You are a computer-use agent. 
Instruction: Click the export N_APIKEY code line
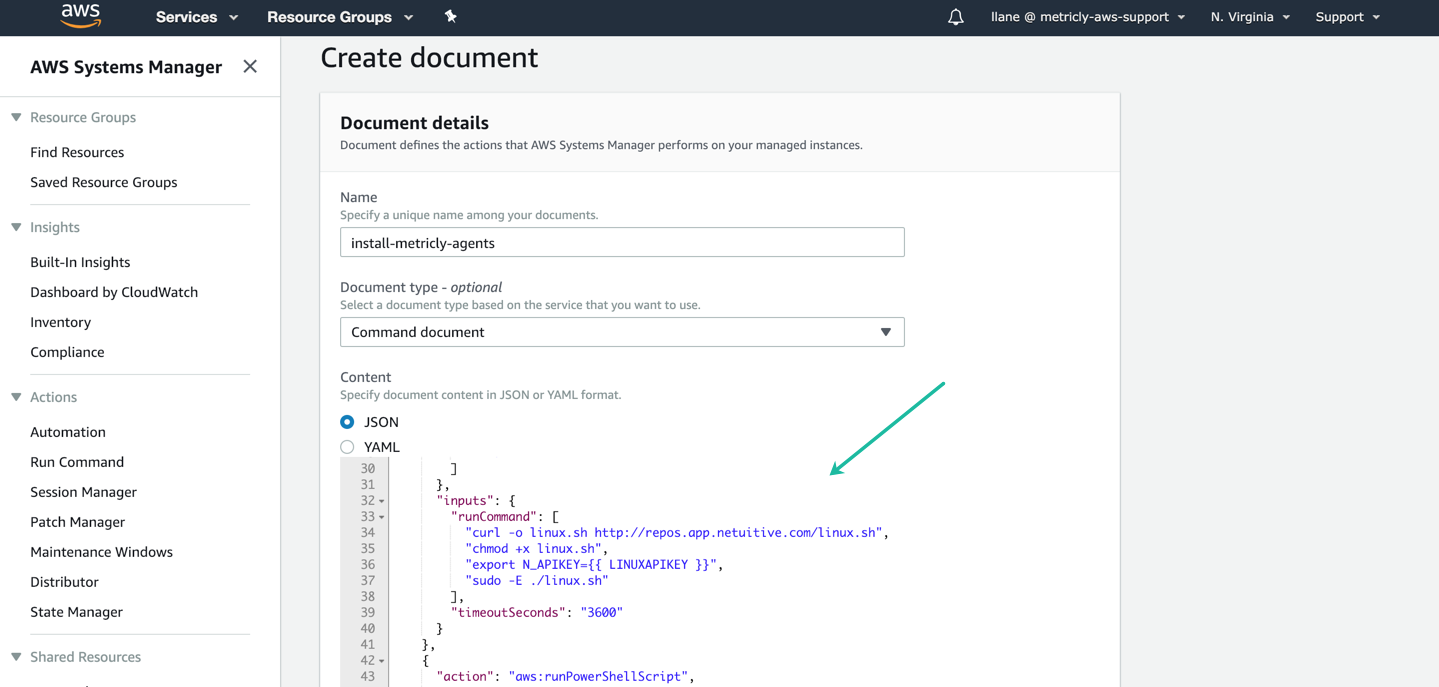click(x=594, y=565)
